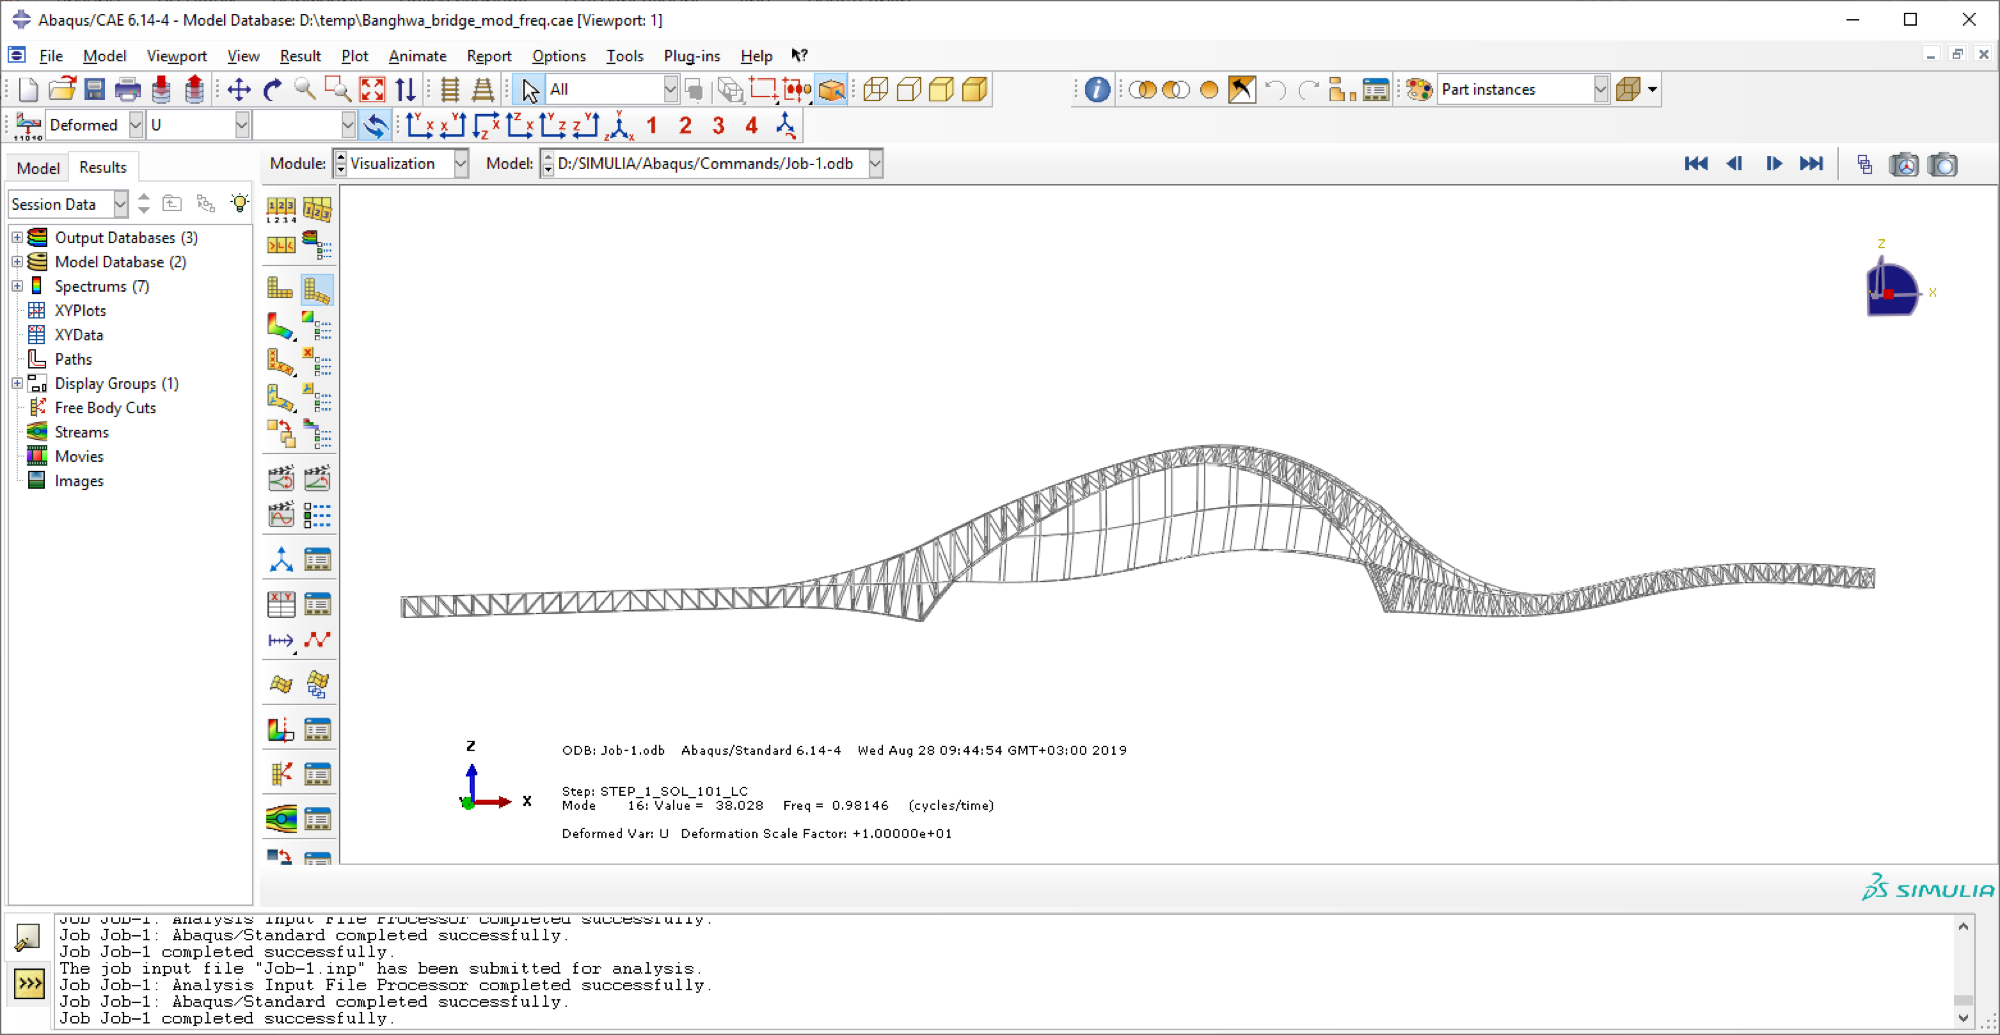Open the Create XY Data tool
This screenshot has width=2000, height=1035.
coord(281,604)
